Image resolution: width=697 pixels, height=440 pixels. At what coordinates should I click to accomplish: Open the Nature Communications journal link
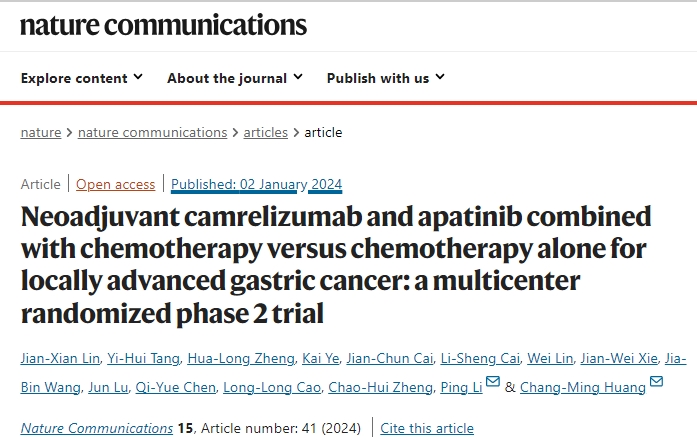[x=97, y=428]
